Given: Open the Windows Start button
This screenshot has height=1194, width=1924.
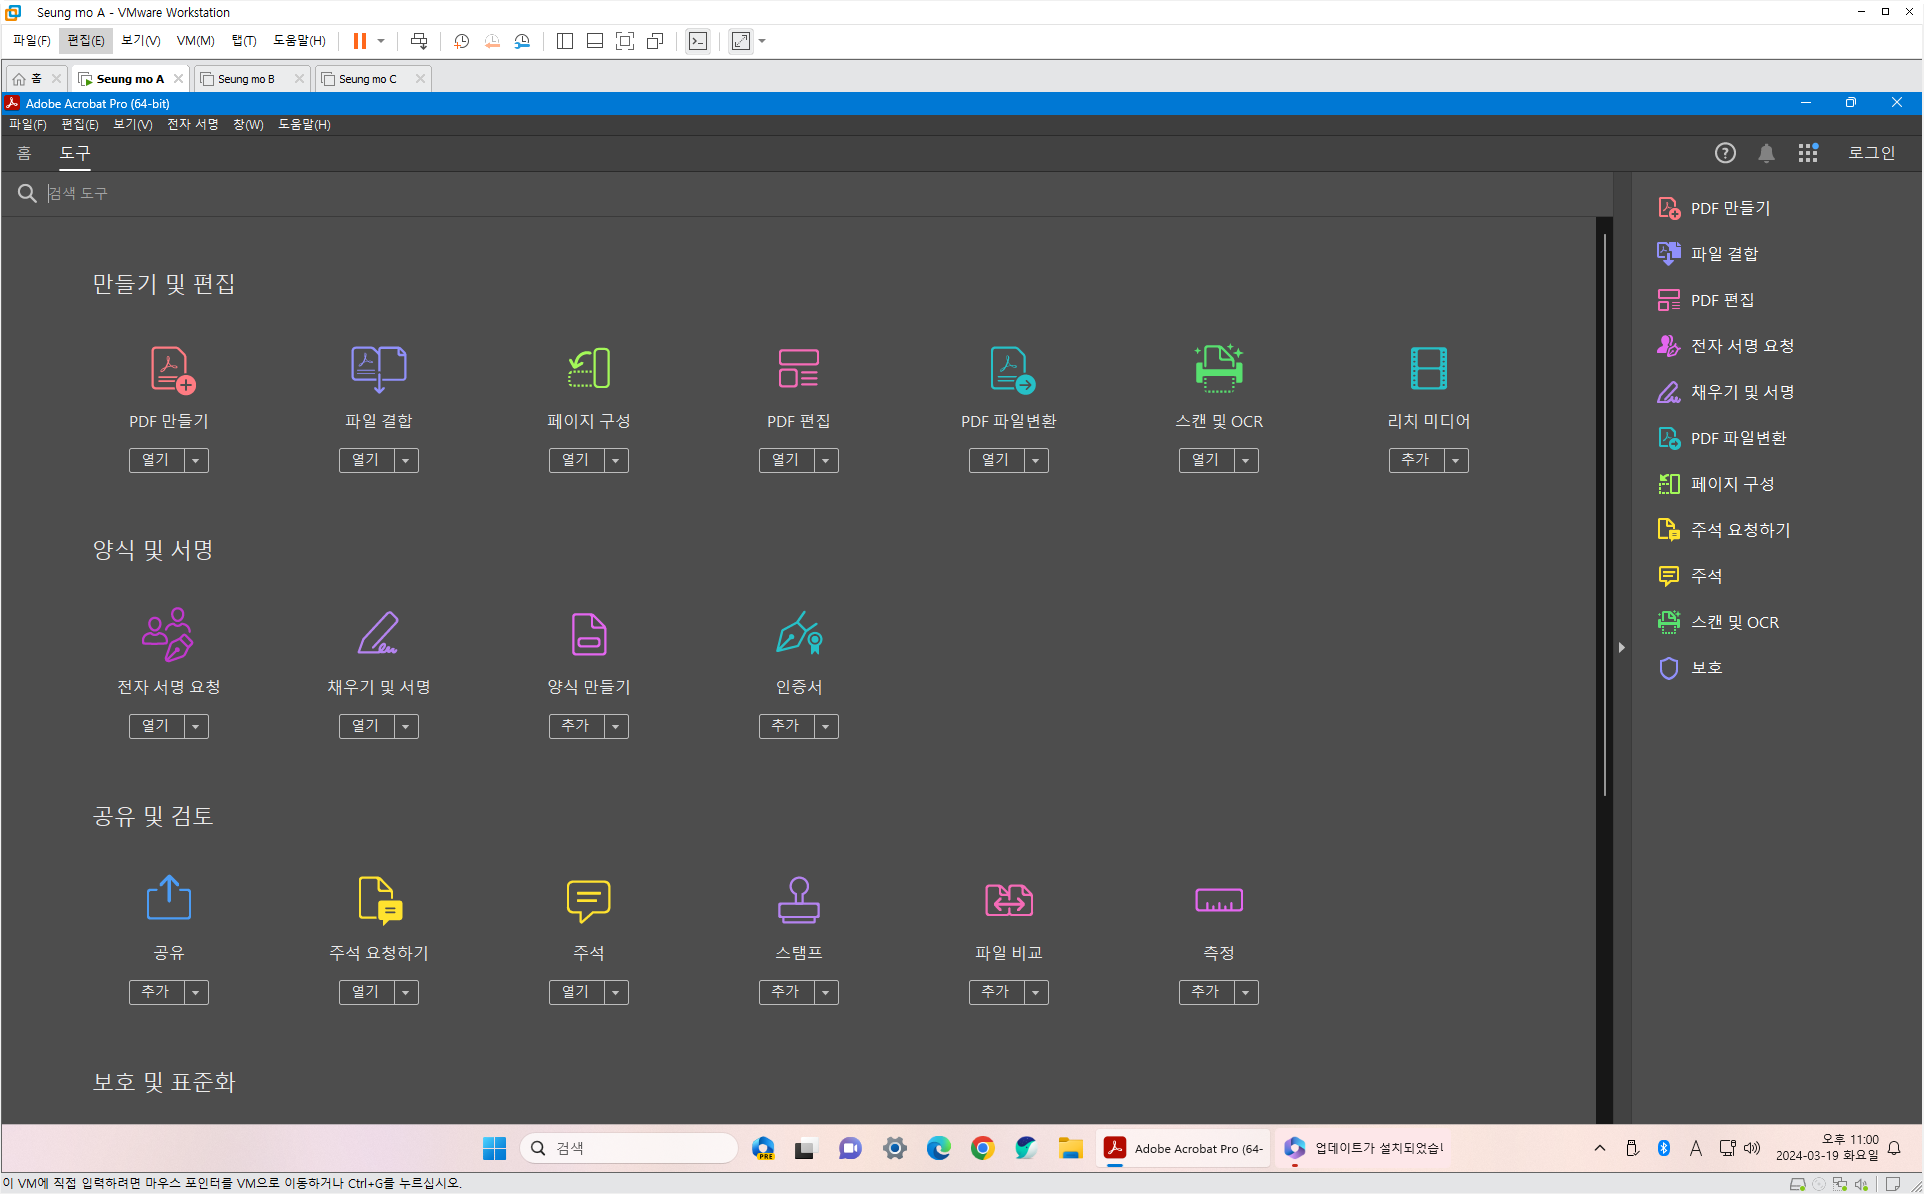Looking at the screenshot, I should pyautogui.click(x=494, y=1148).
